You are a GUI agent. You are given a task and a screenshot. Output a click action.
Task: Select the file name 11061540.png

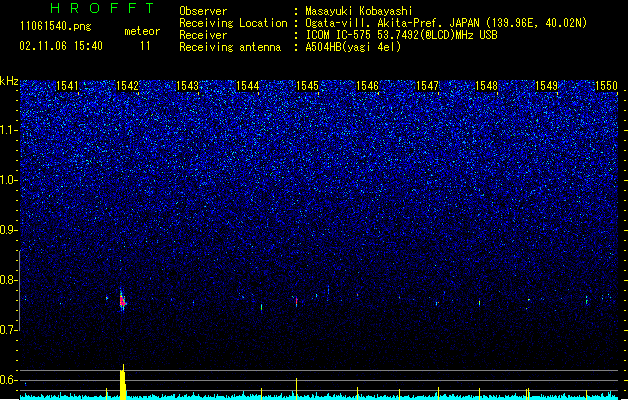(x=56, y=27)
